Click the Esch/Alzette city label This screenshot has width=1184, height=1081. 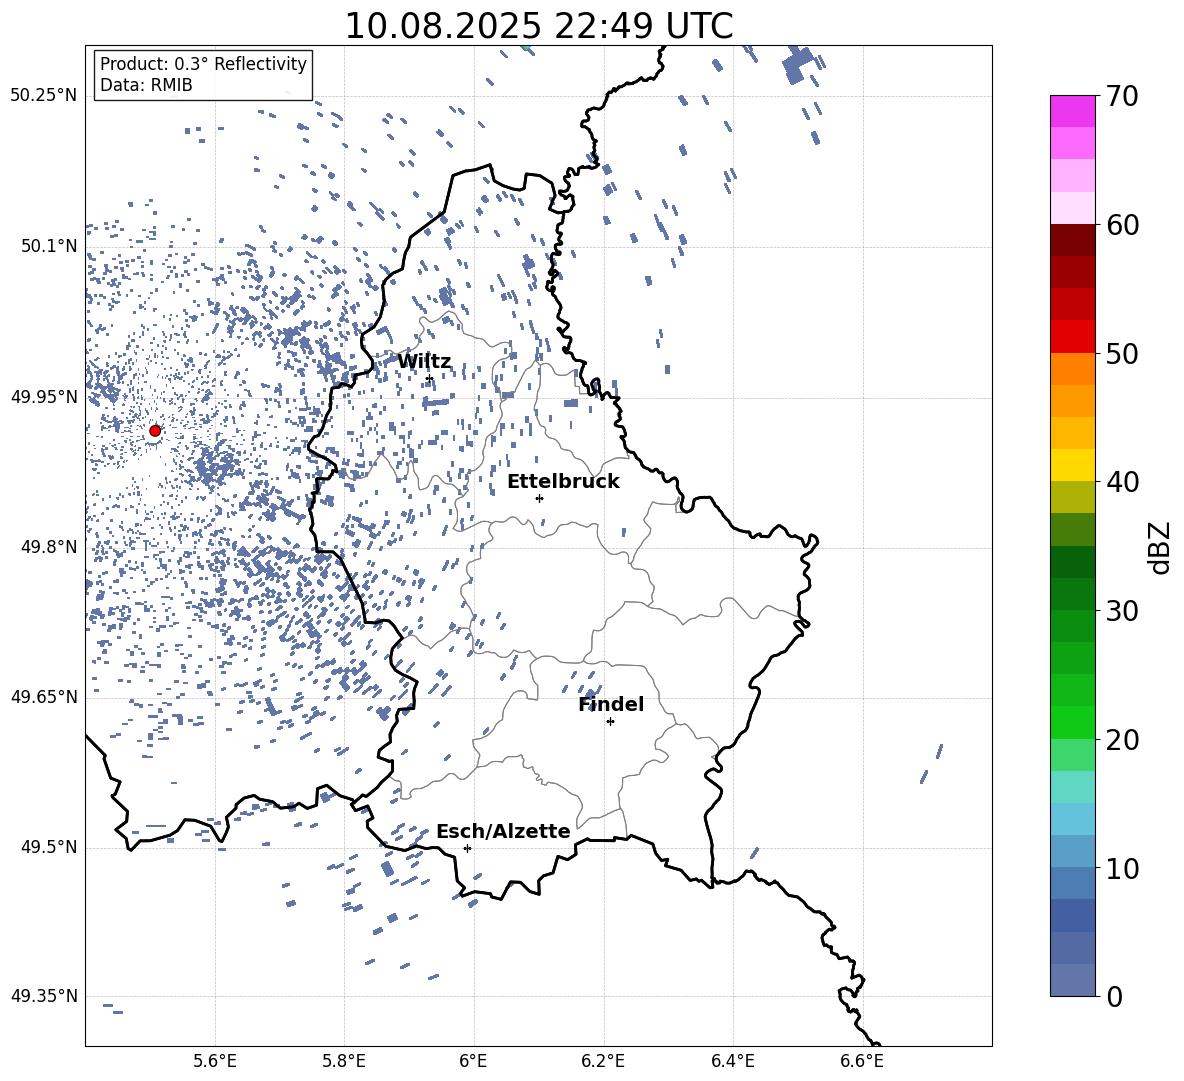[x=503, y=831]
